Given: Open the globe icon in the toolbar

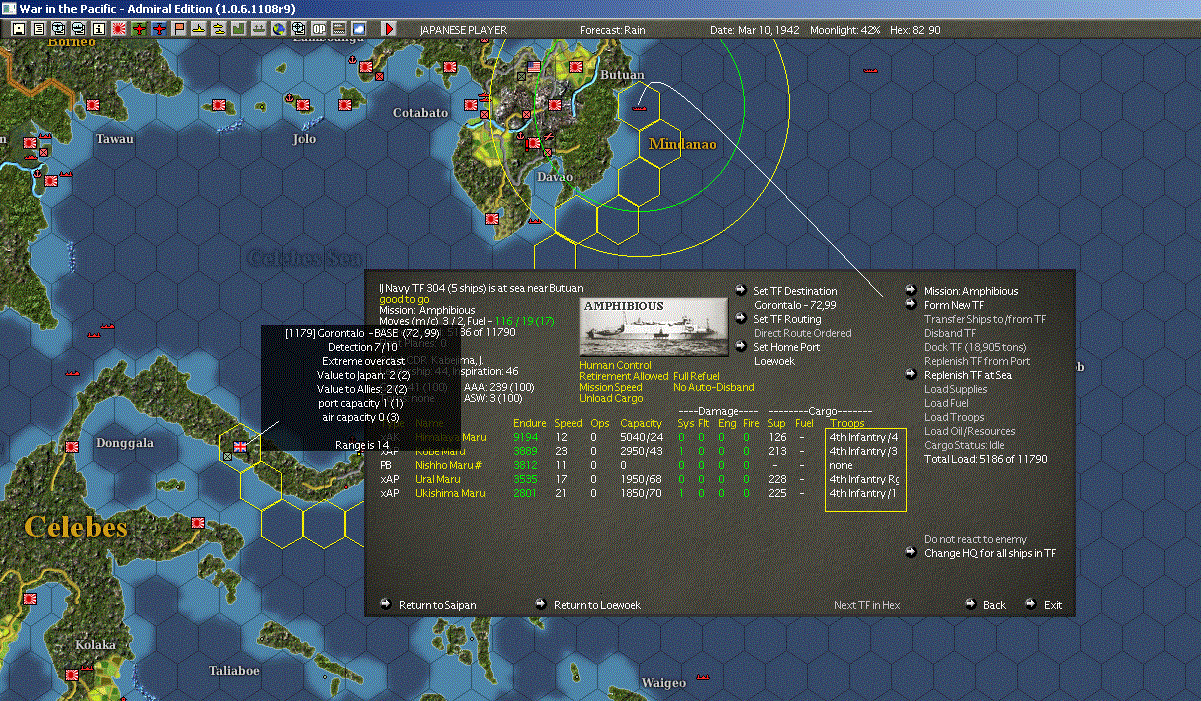Looking at the screenshot, I should click(278, 29).
